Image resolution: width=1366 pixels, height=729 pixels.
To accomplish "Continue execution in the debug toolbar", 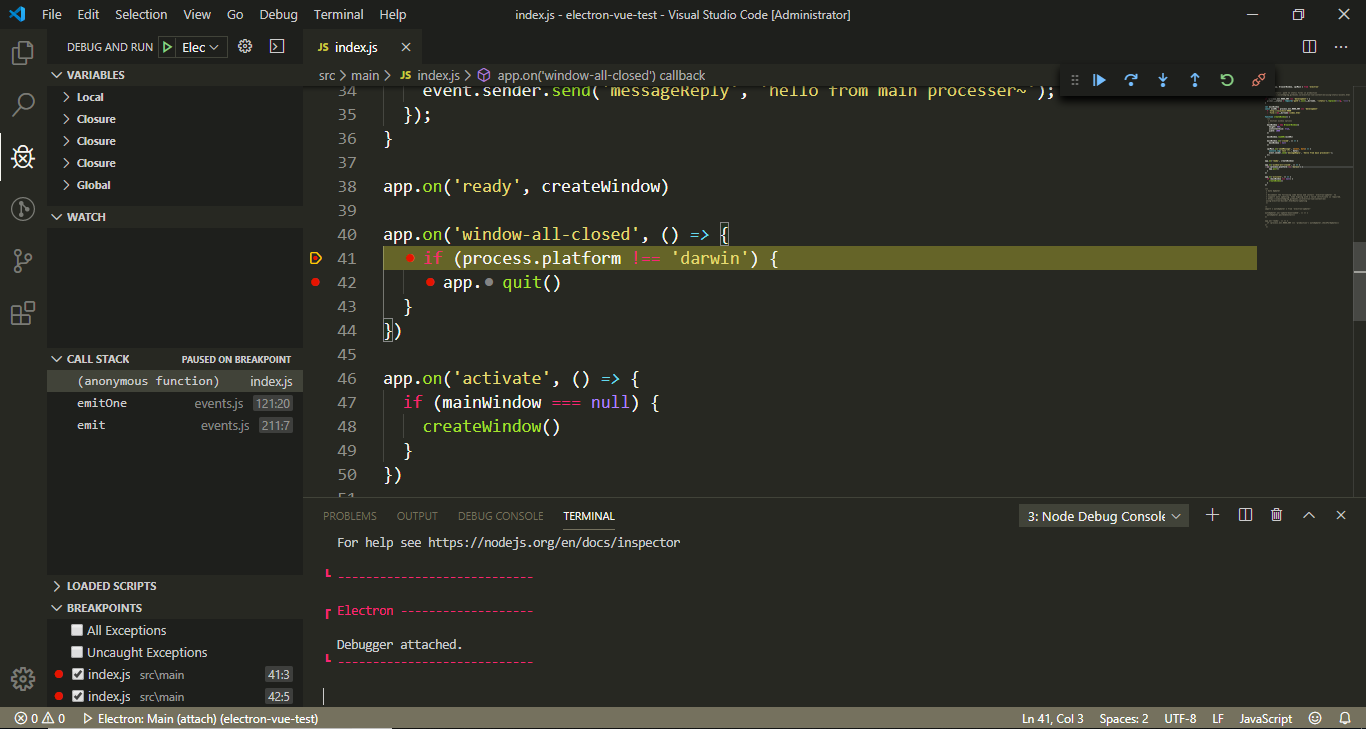I will [x=1099, y=79].
